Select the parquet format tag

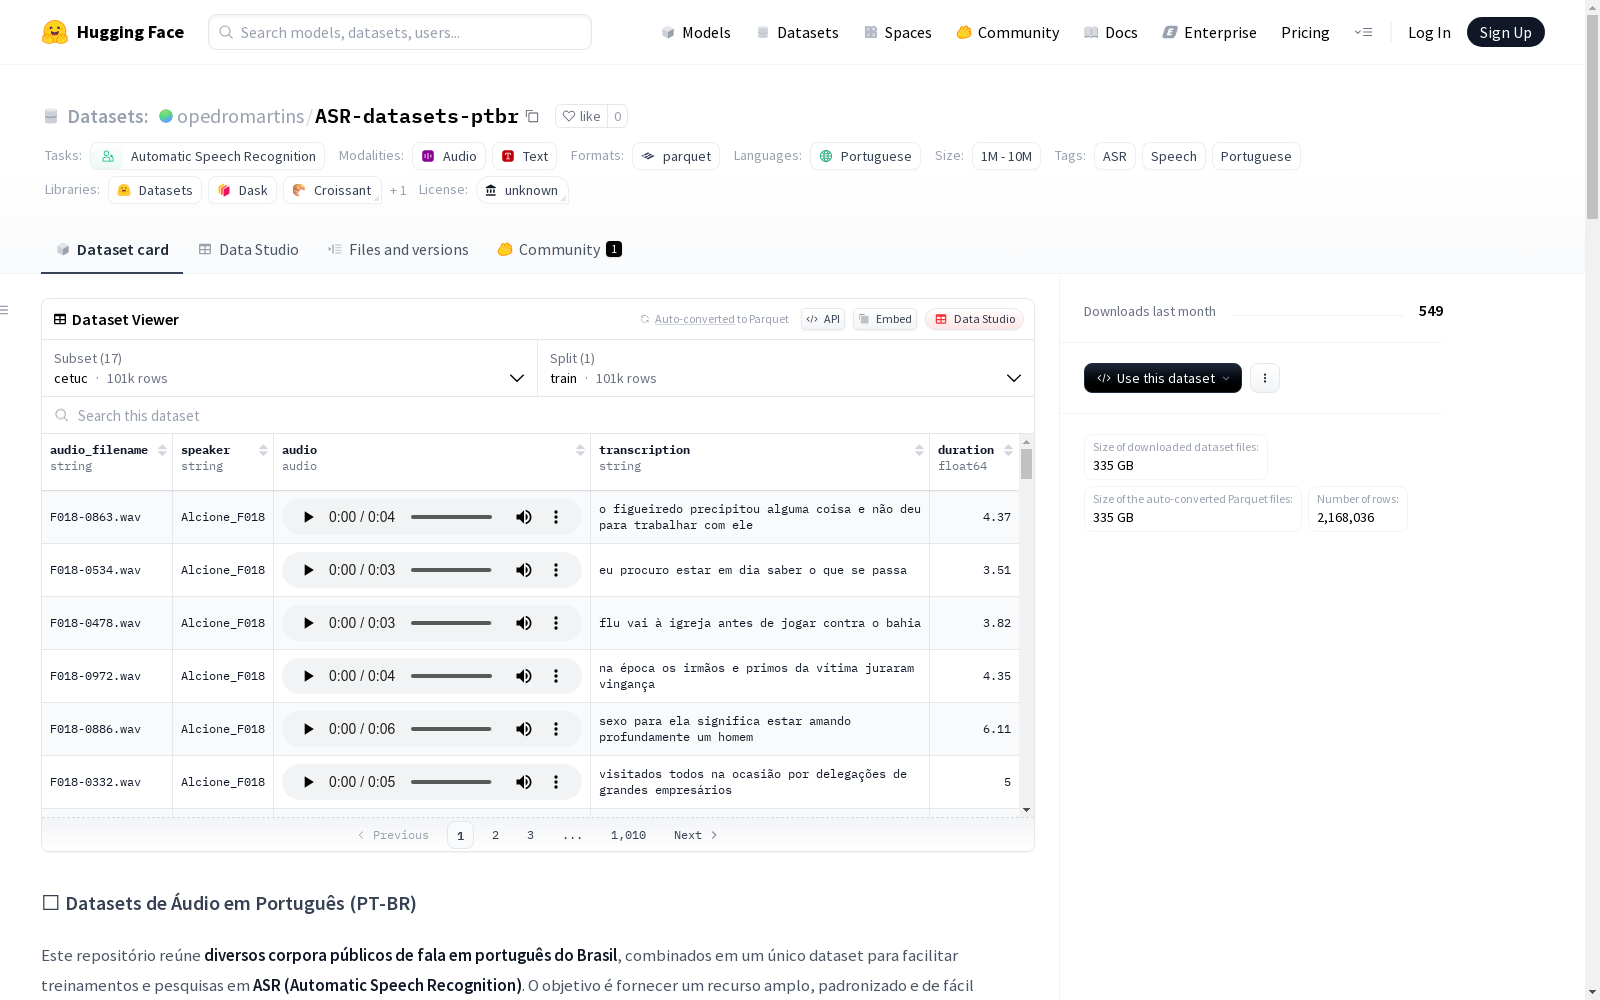(x=676, y=156)
